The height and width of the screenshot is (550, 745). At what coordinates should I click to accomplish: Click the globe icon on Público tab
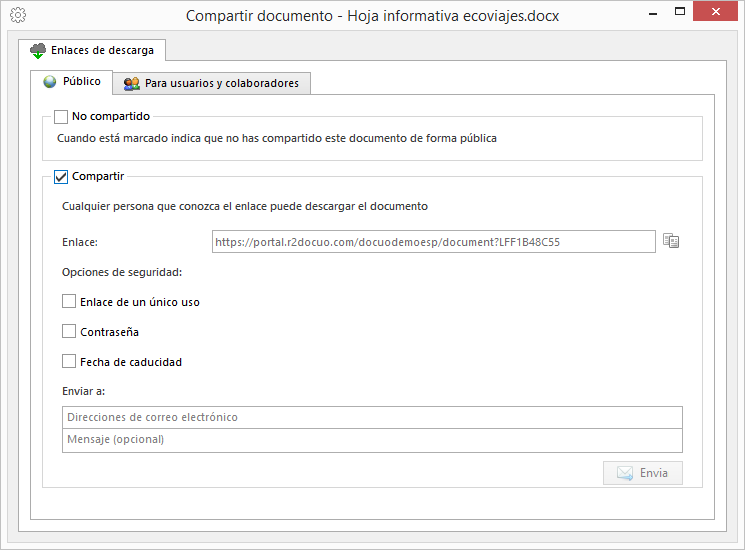(50, 82)
